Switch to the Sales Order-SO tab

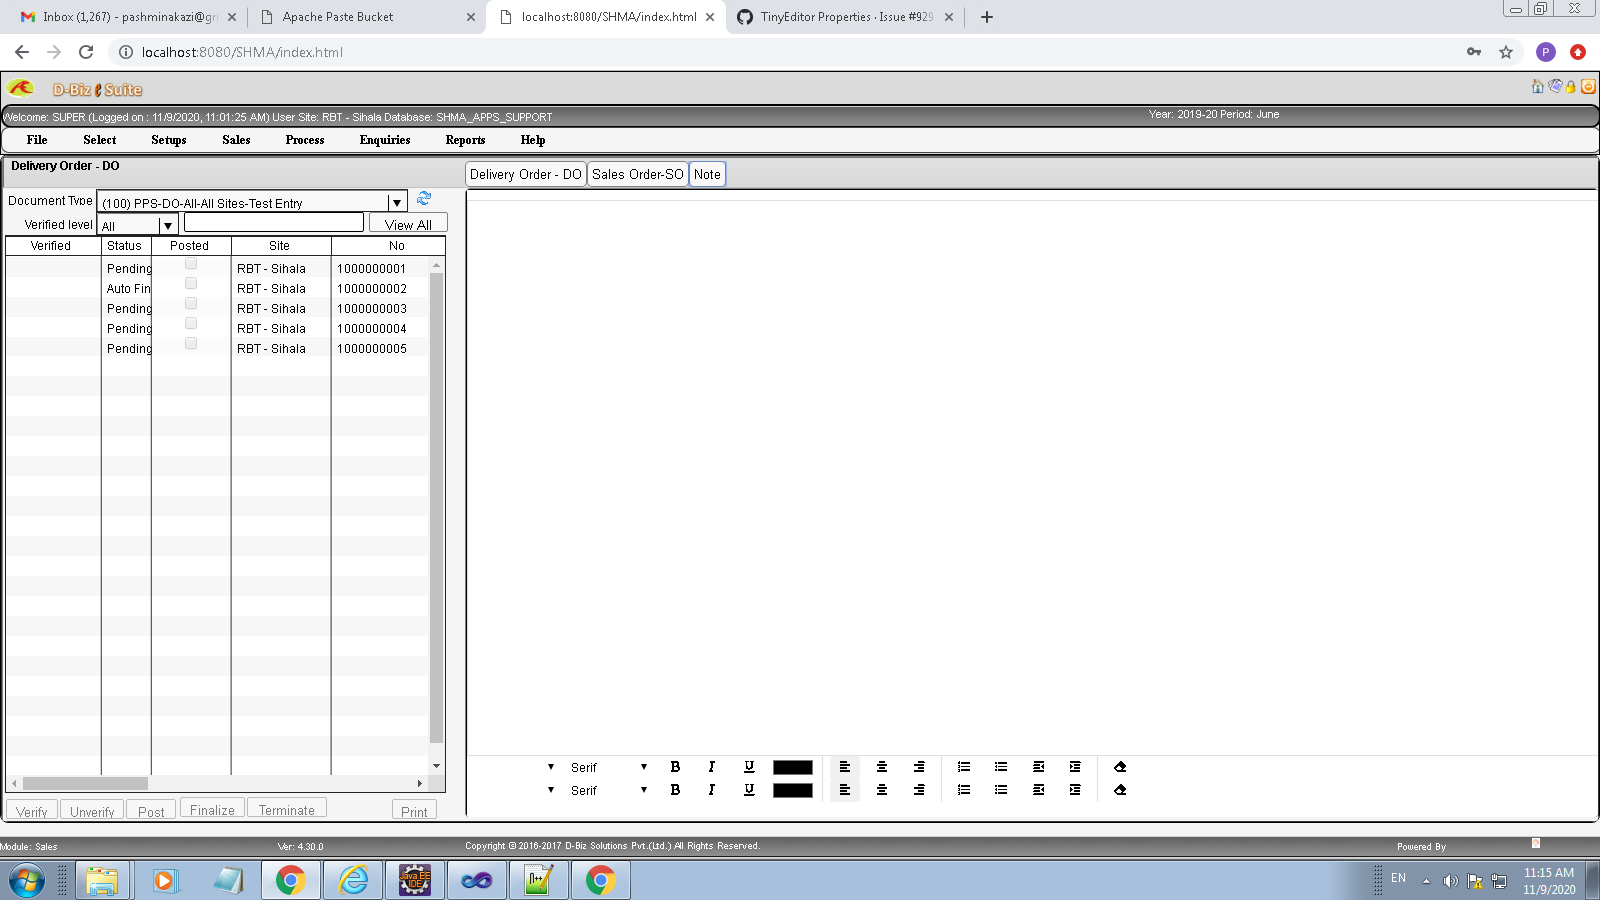click(638, 174)
